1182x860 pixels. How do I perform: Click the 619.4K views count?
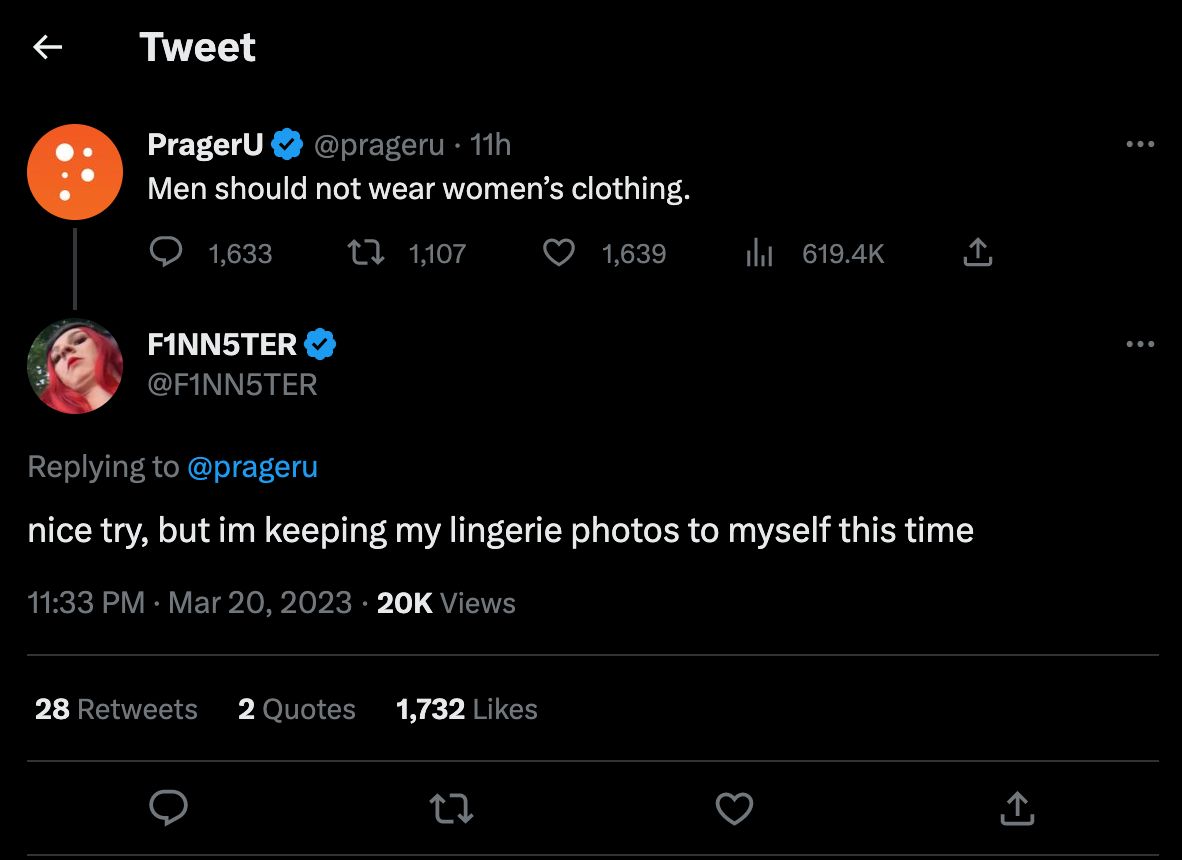coord(843,253)
